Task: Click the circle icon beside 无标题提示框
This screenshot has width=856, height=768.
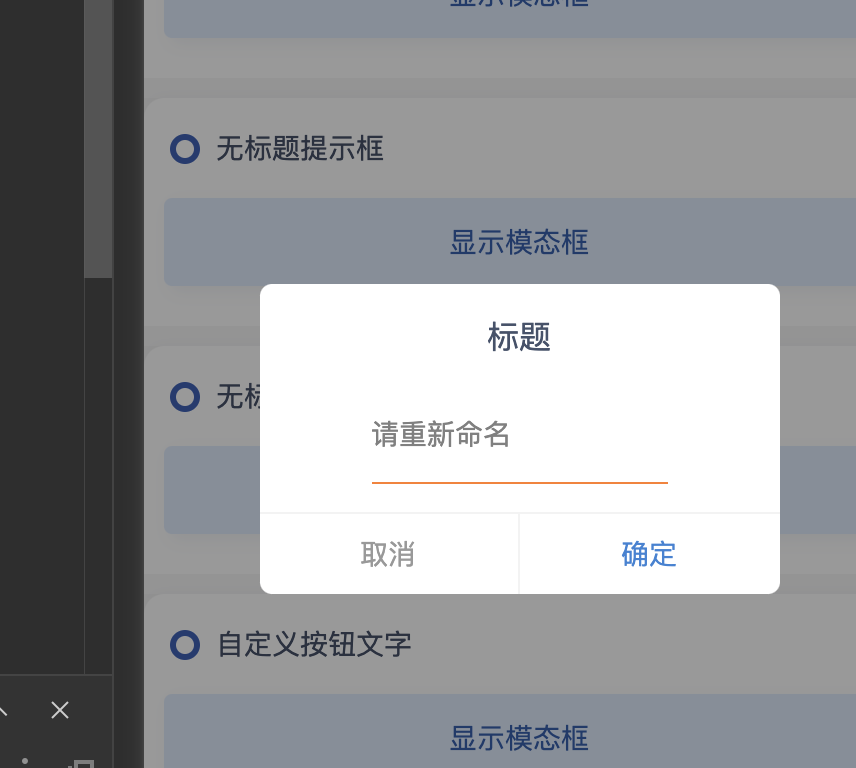Action: pyautogui.click(x=185, y=149)
